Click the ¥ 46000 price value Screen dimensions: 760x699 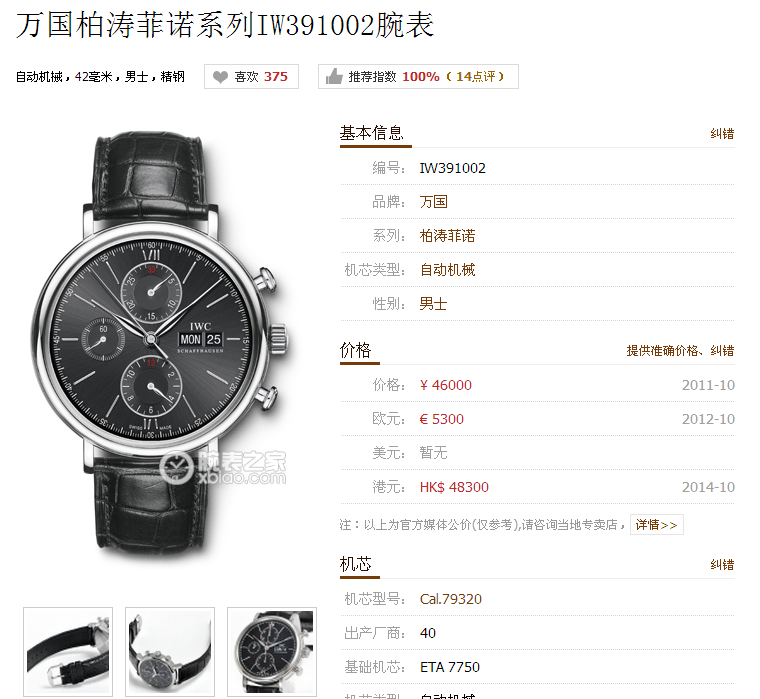[x=445, y=385]
